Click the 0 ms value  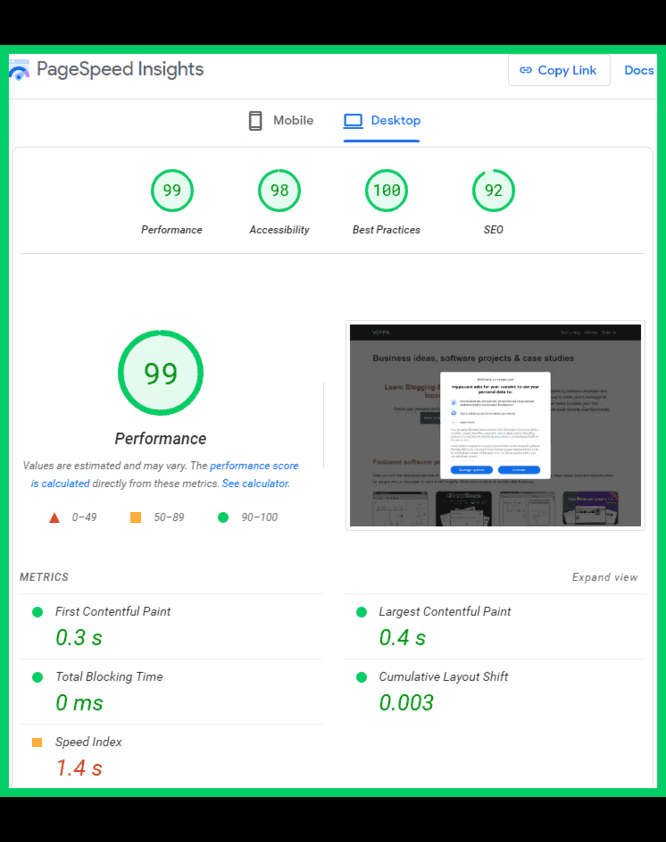pyautogui.click(x=79, y=703)
